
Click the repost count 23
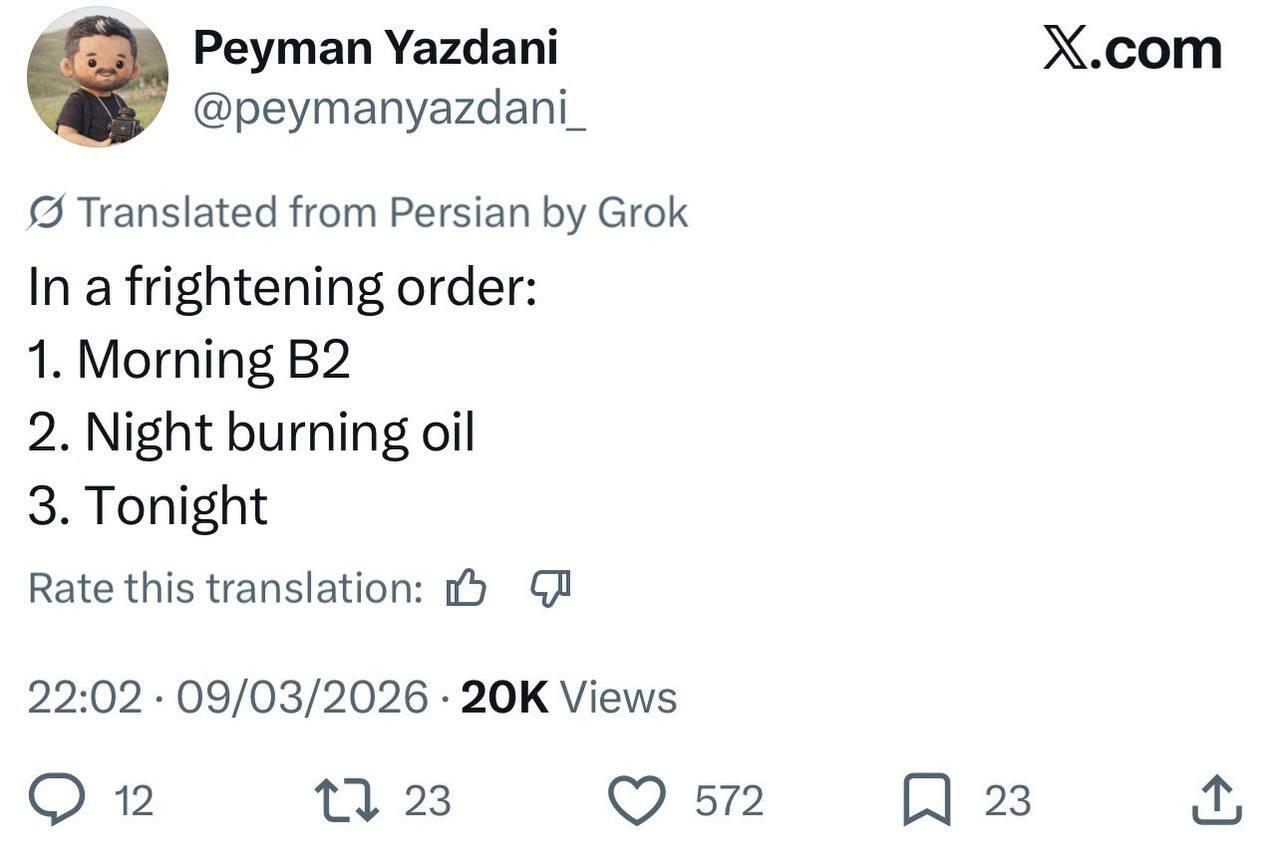pos(427,801)
